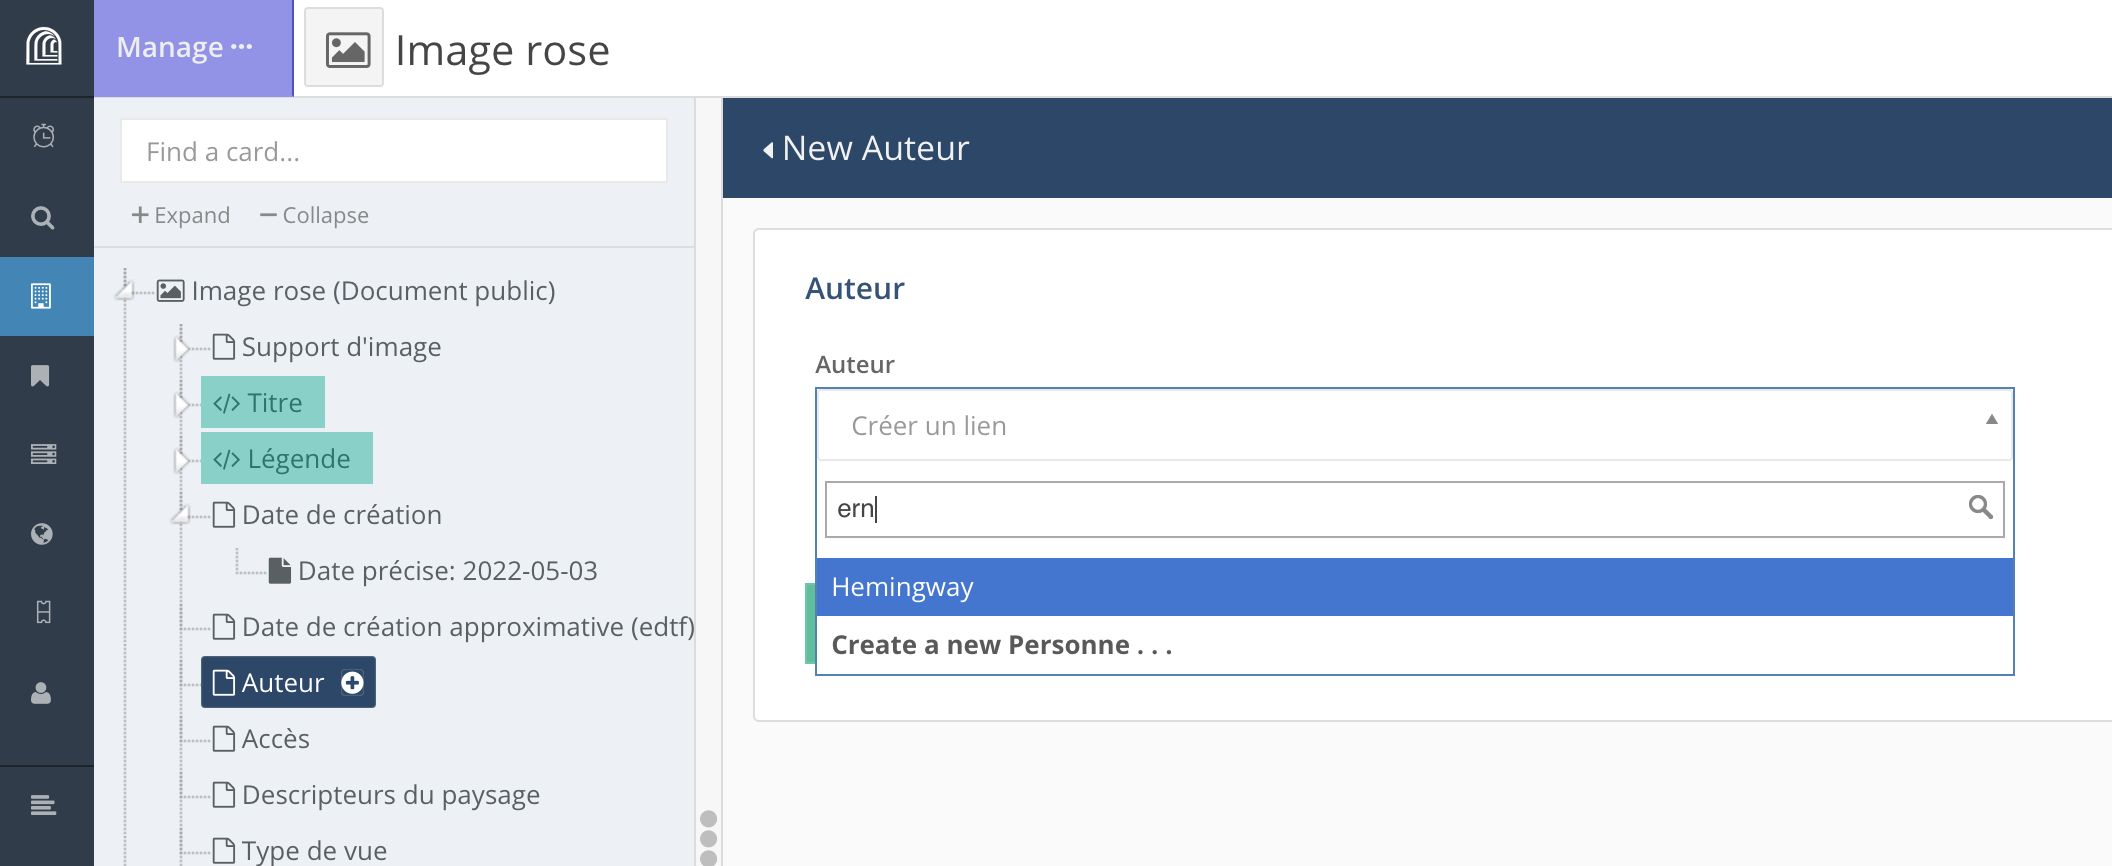Image resolution: width=2112 pixels, height=866 pixels.
Task: Open the search icon in sidebar
Action: pyautogui.click(x=42, y=217)
